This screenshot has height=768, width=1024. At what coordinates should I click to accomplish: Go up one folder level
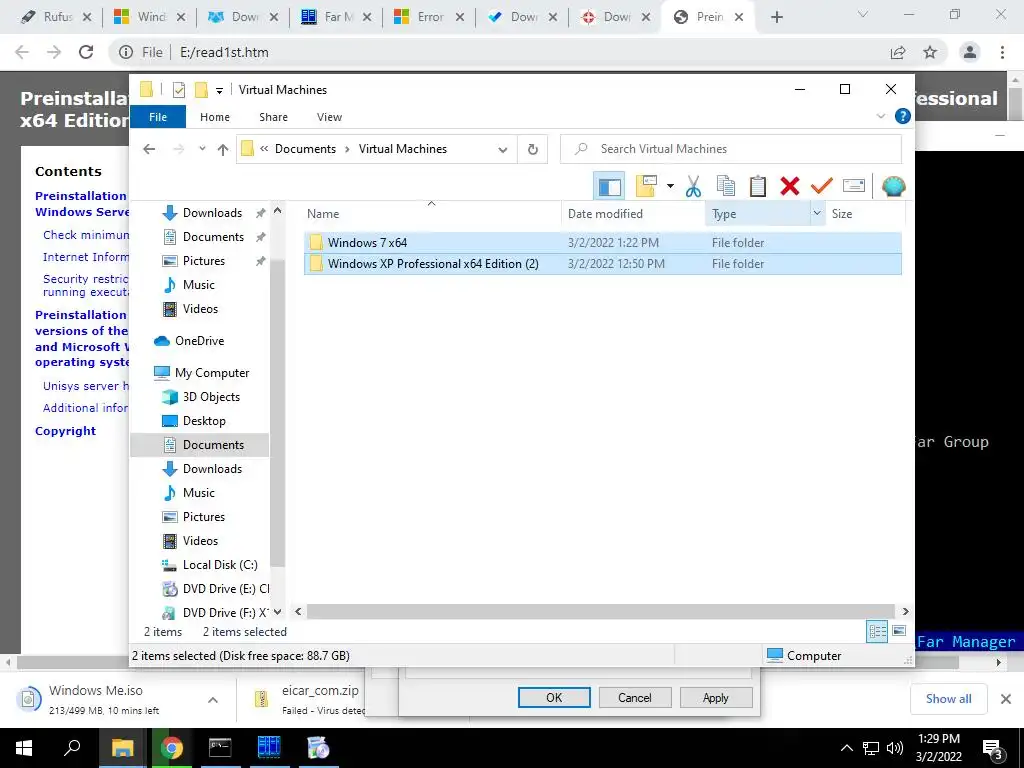coord(223,150)
